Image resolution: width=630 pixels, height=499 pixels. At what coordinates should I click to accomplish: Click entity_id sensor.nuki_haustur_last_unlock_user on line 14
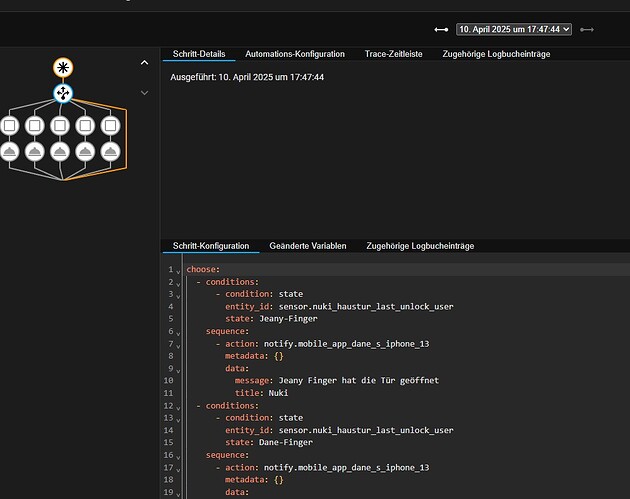point(339,430)
